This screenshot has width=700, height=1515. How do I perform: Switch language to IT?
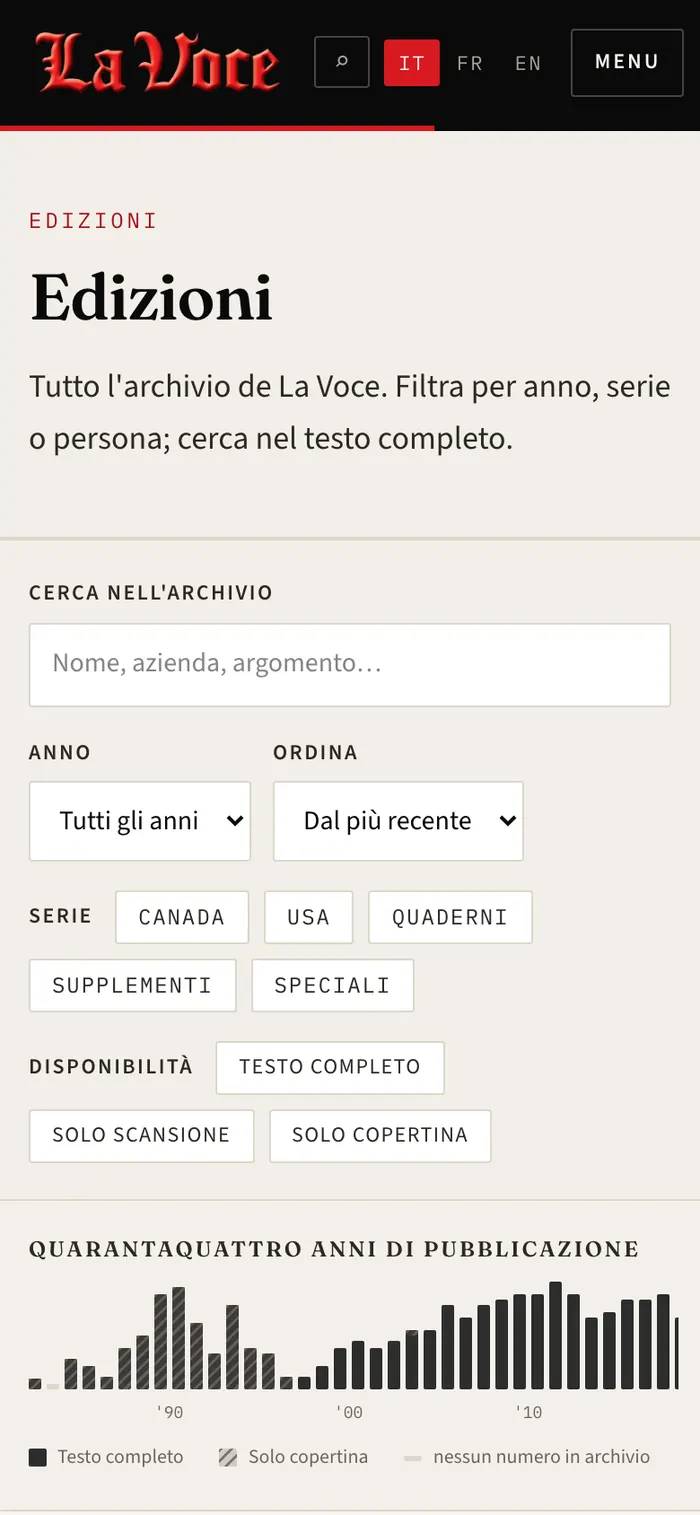412,63
